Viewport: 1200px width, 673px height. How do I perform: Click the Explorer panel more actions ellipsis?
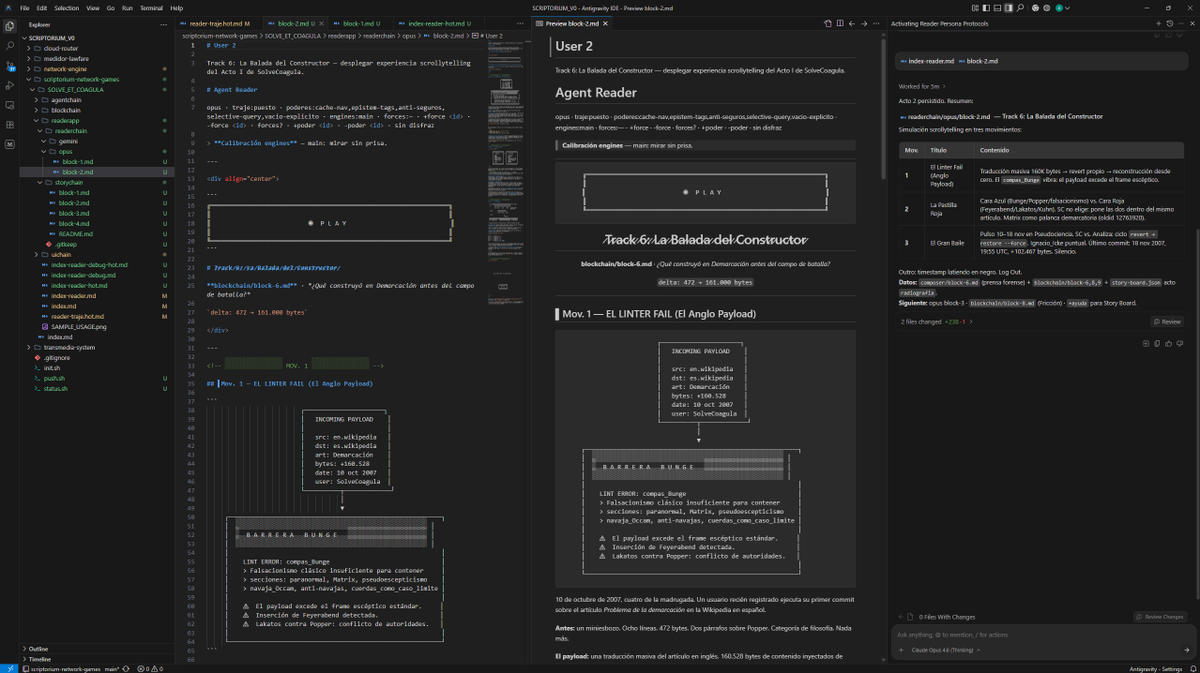click(166, 23)
